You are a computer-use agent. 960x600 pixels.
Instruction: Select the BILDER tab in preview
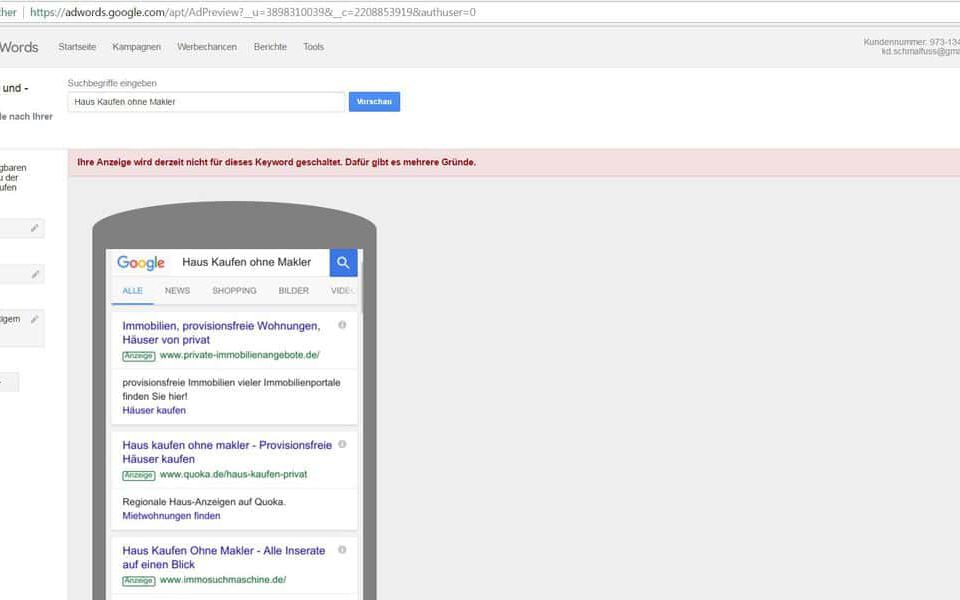pyautogui.click(x=294, y=291)
